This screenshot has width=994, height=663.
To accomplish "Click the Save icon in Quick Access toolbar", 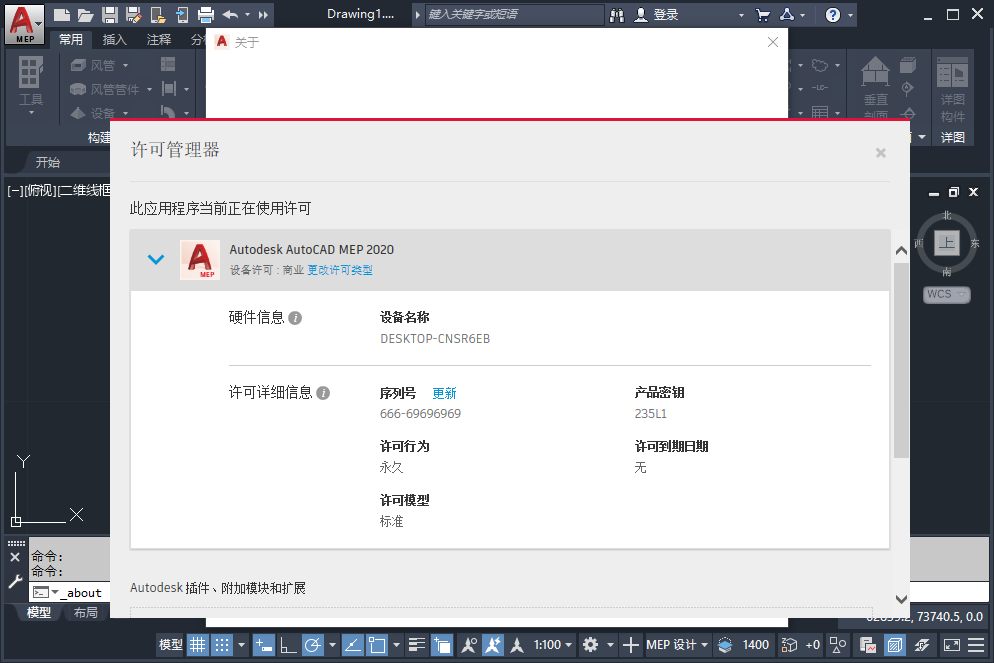I will (110, 14).
